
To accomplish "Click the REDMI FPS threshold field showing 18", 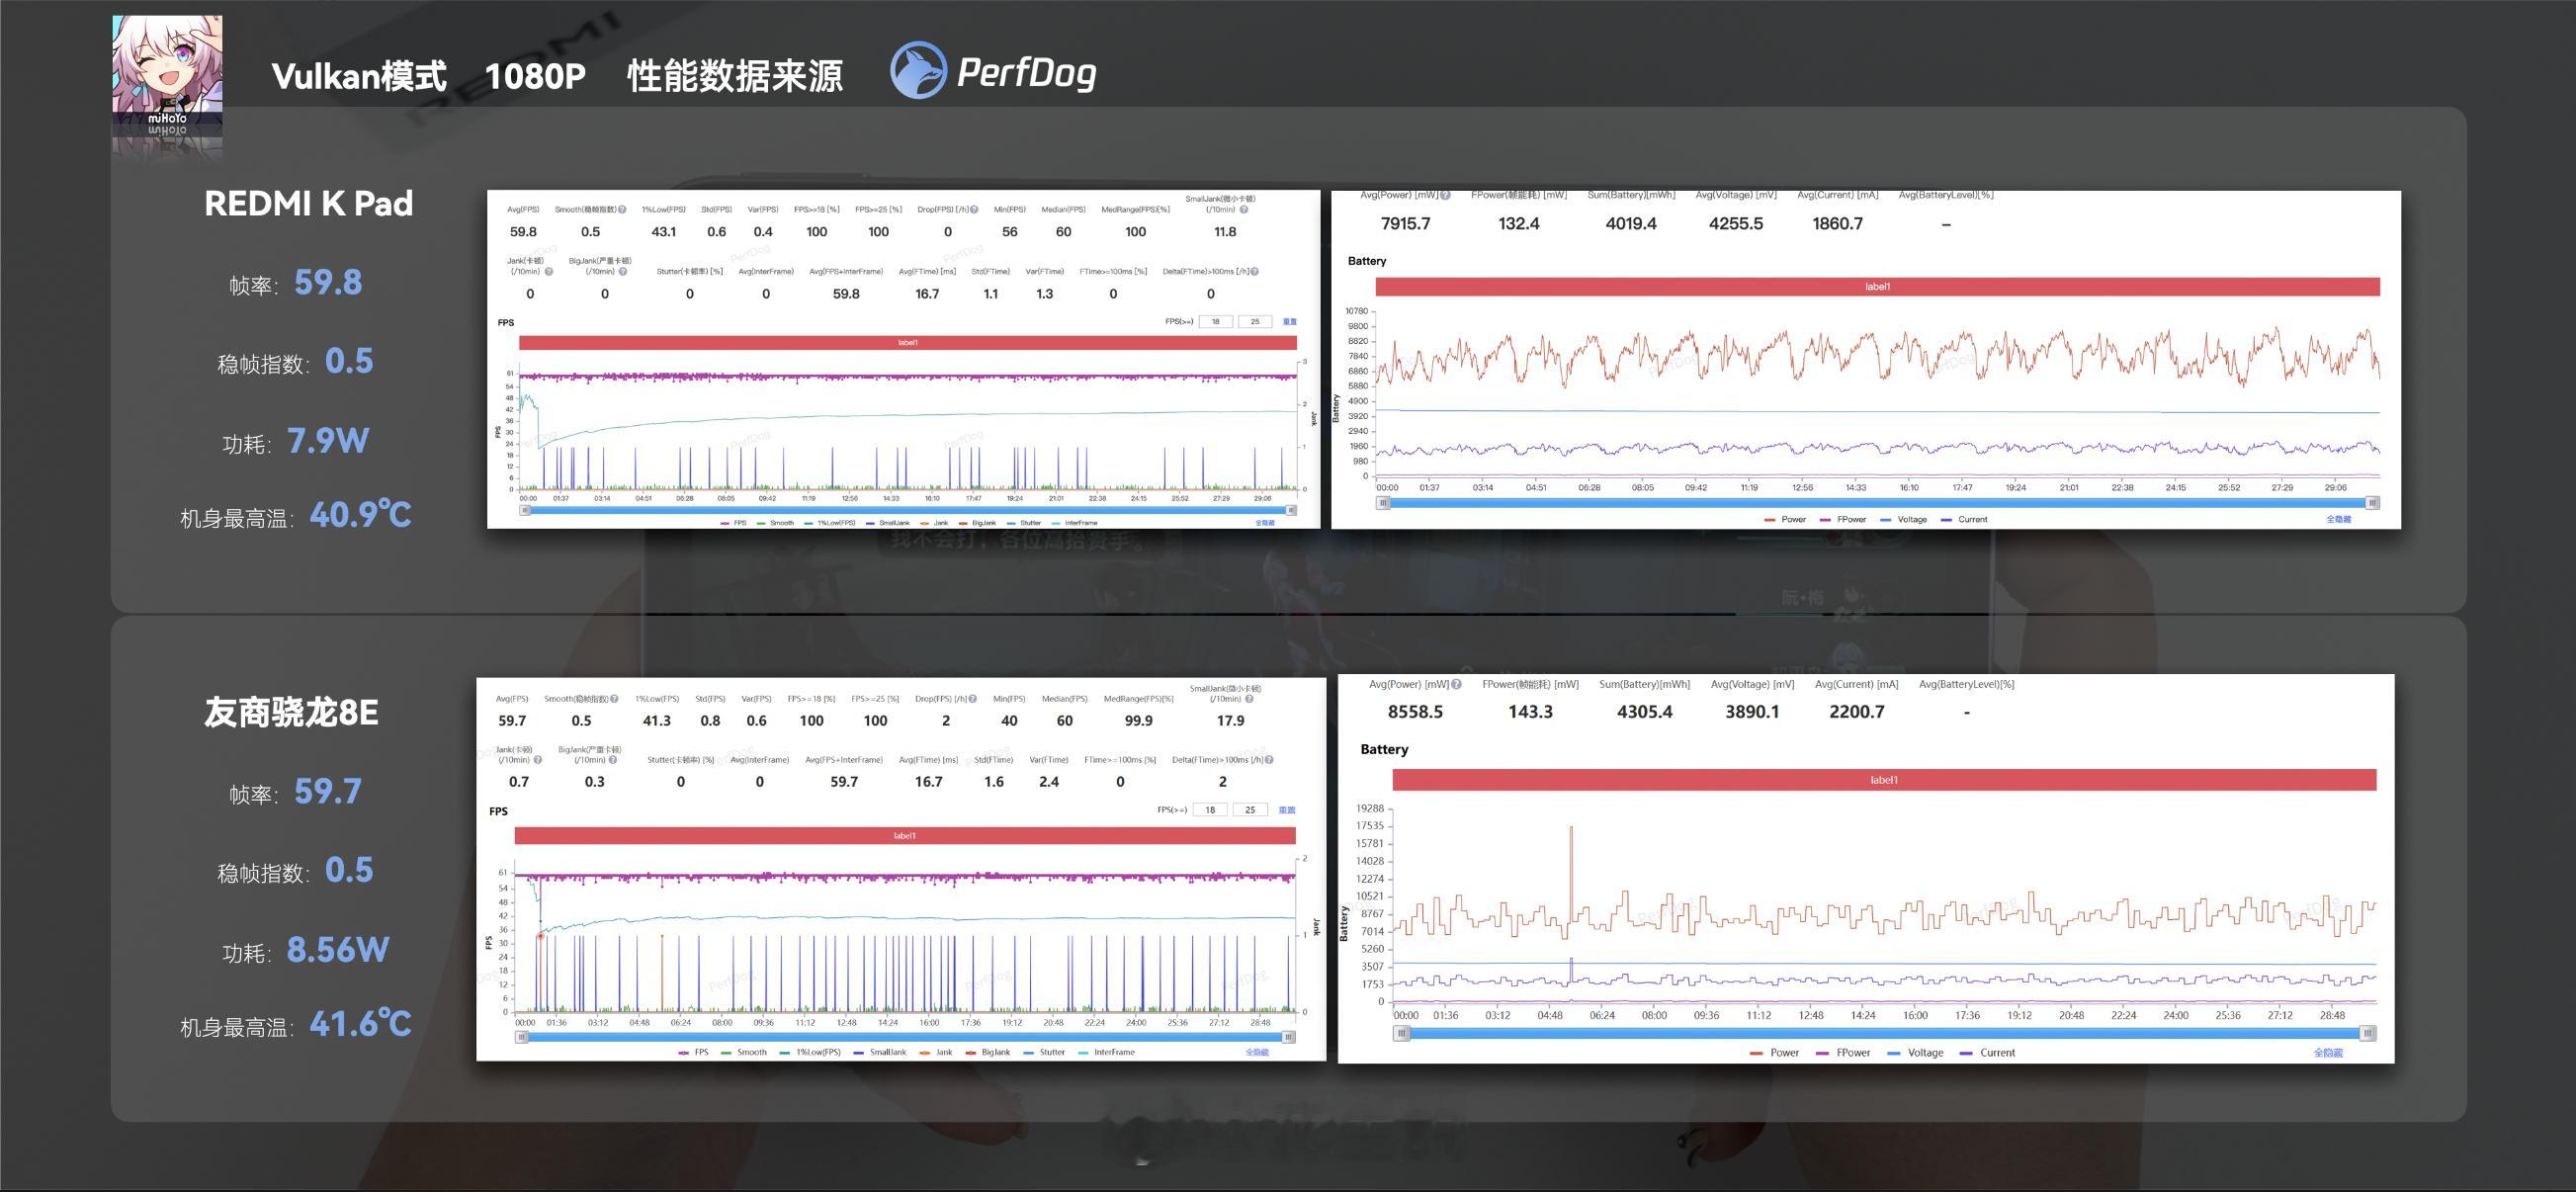I will pos(1215,322).
